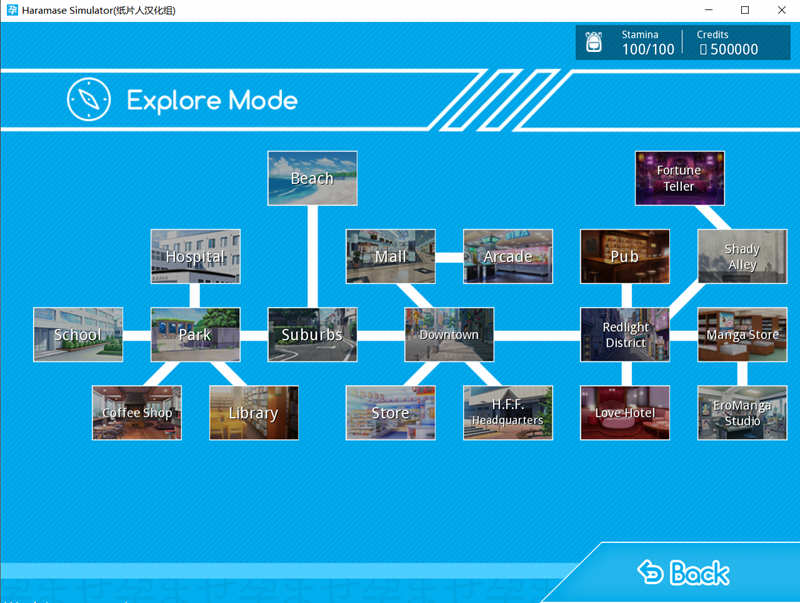Enter the Pub location
Viewport: 800px width, 603px height.
[x=625, y=256]
